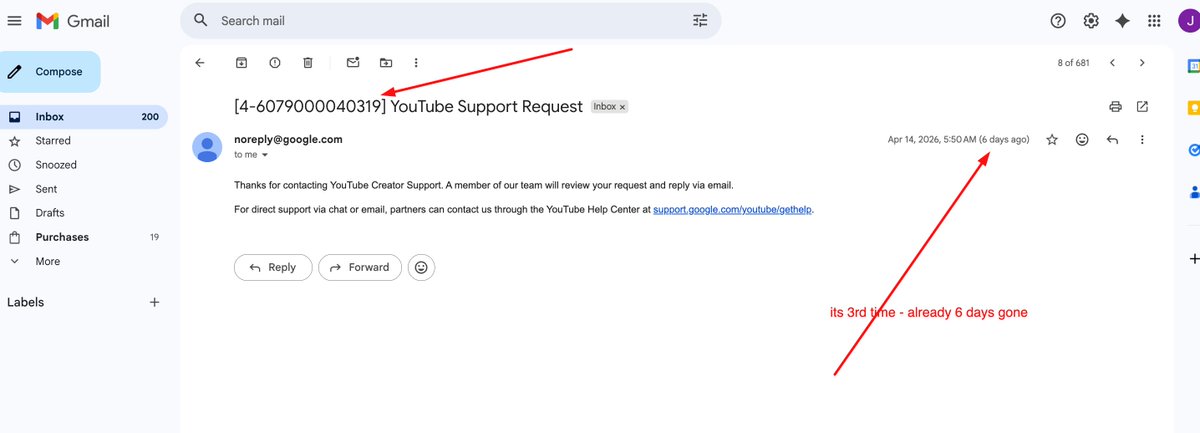Open the Google apps grid

1155,21
